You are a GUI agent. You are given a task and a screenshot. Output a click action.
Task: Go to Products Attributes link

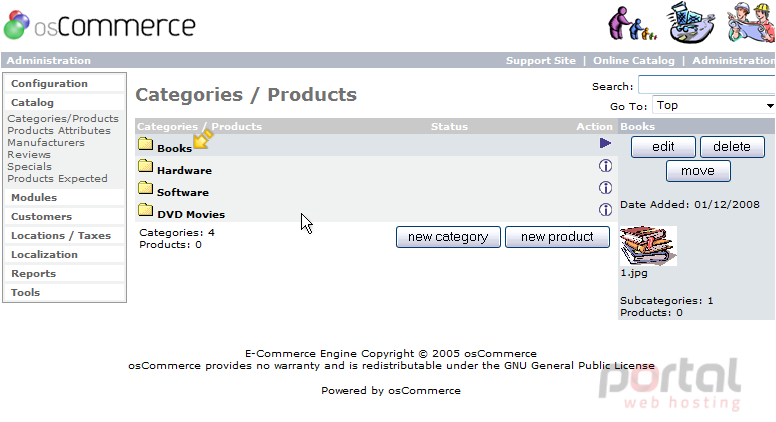point(59,131)
